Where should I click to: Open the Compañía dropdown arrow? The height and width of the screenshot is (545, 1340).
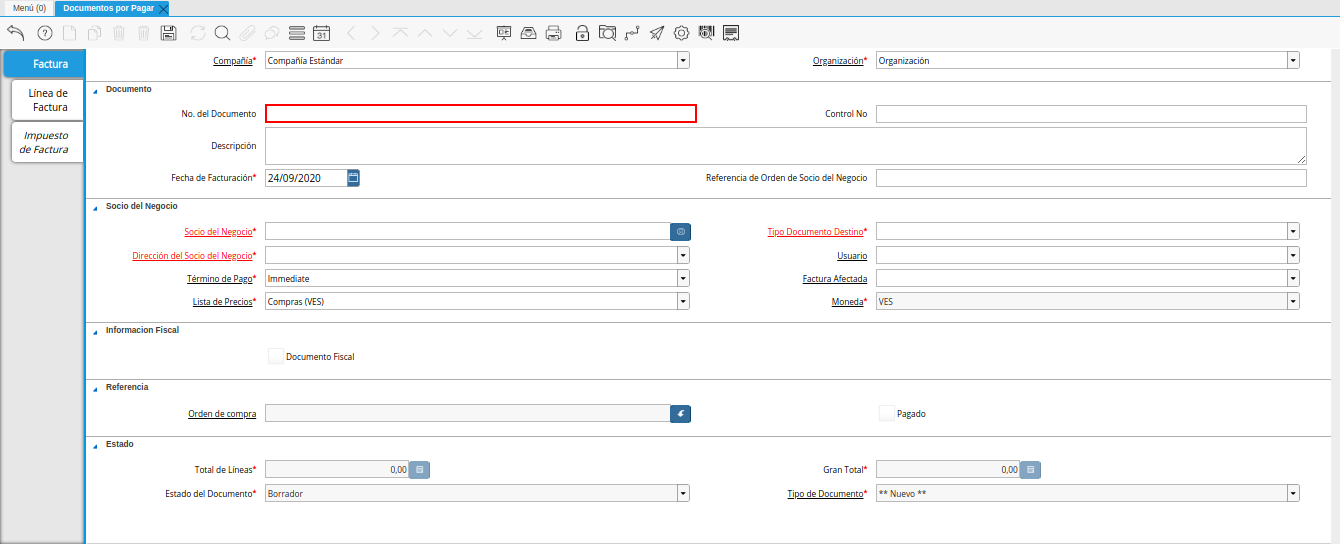click(x=683, y=61)
